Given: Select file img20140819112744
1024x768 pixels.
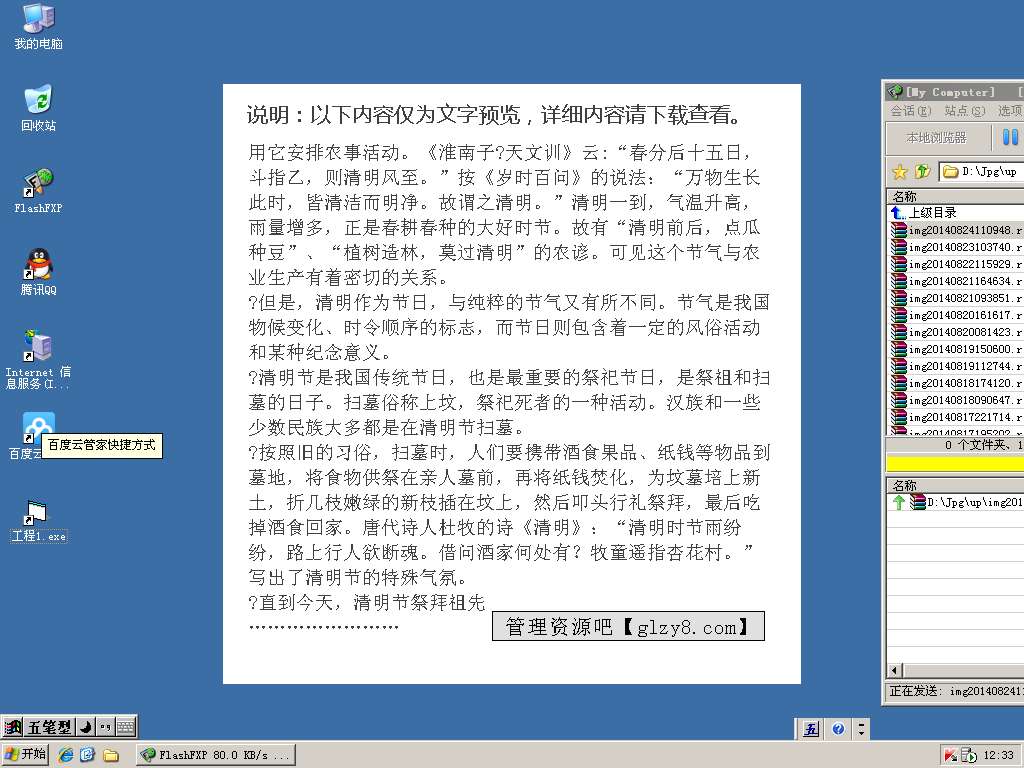Looking at the screenshot, I should tap(957, 366).
